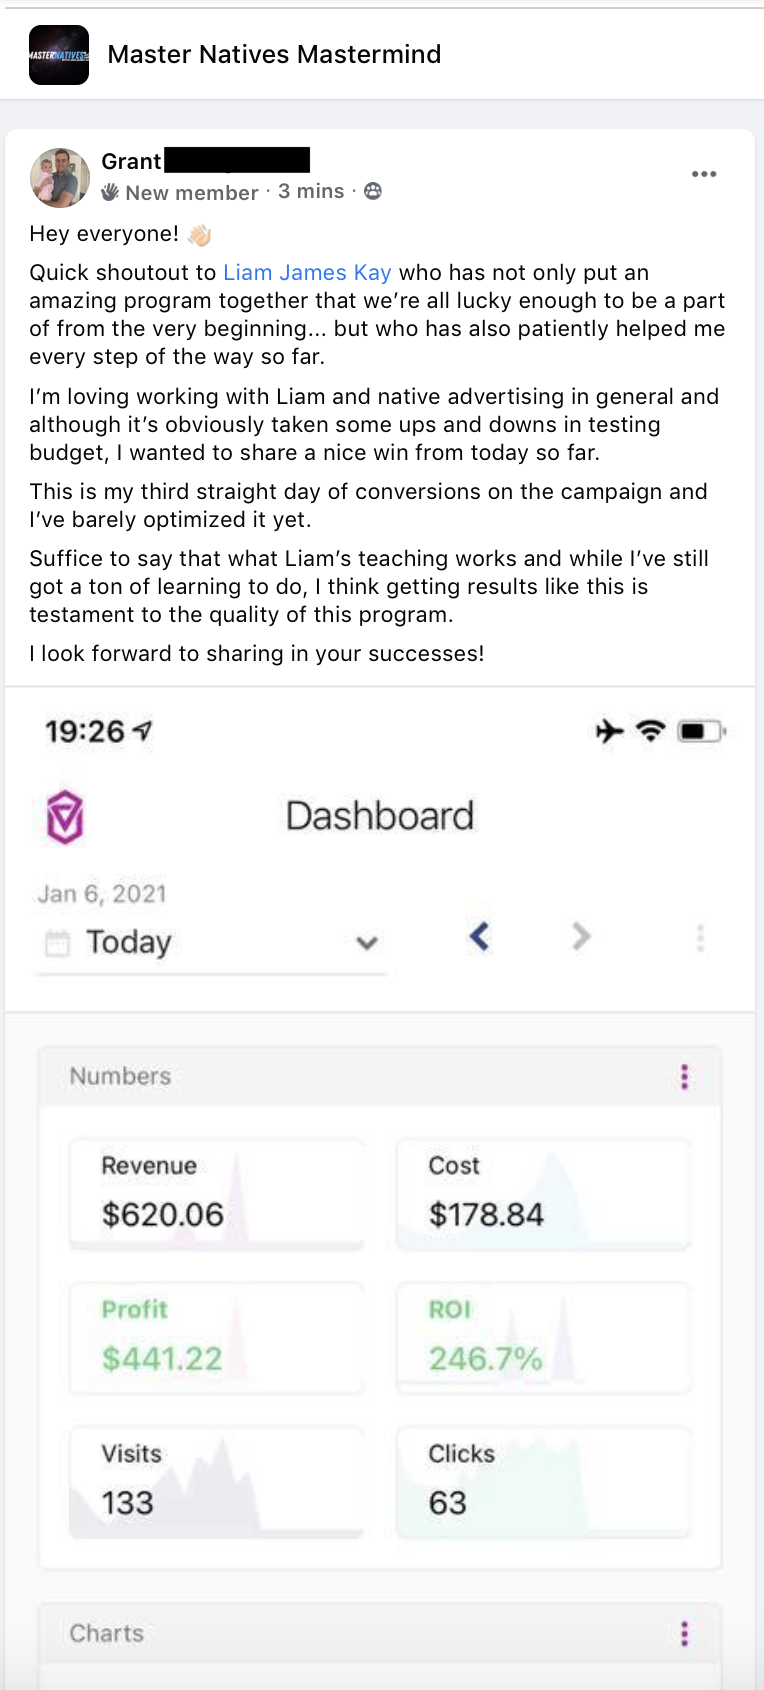
Task: Select the Clicks 63 card
Action: (543, 1482)
